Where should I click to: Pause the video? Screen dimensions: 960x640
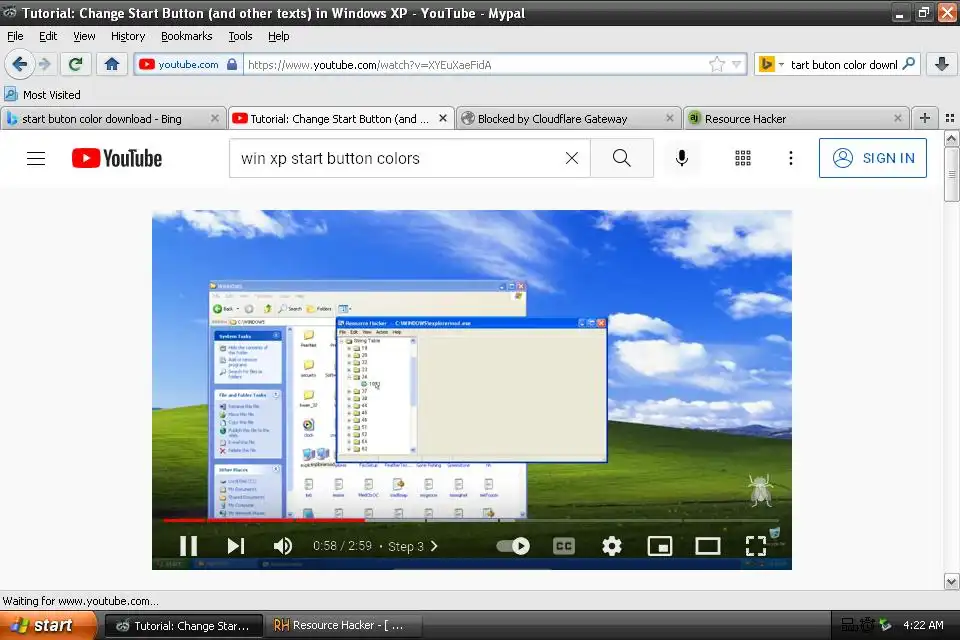(189, 546)
